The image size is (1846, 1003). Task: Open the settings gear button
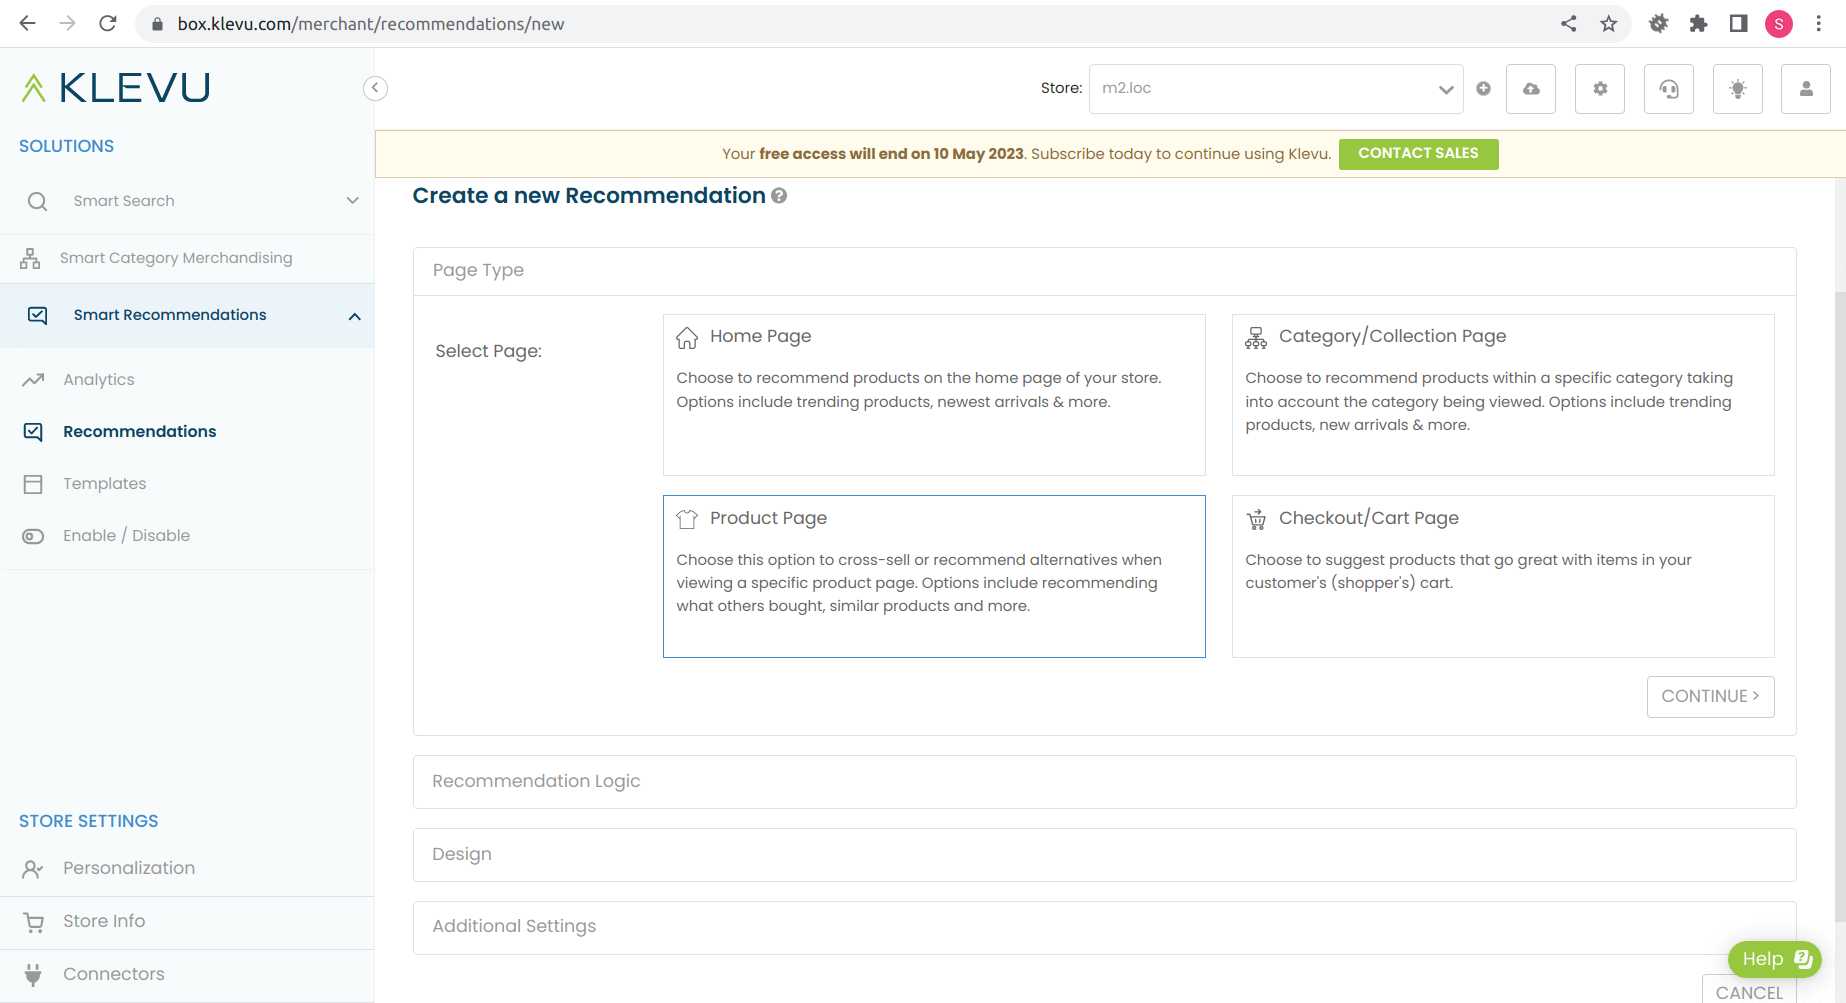tap(1600, 89)
